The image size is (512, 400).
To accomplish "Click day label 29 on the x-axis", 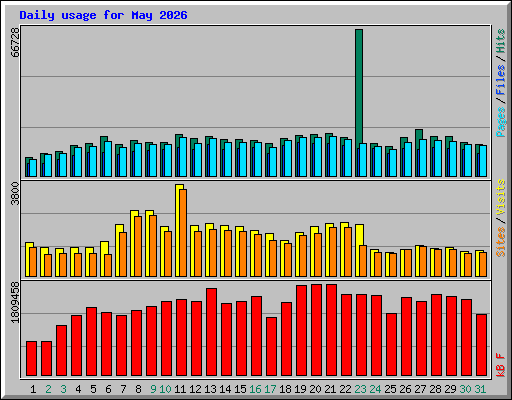I will click(450, 389).
